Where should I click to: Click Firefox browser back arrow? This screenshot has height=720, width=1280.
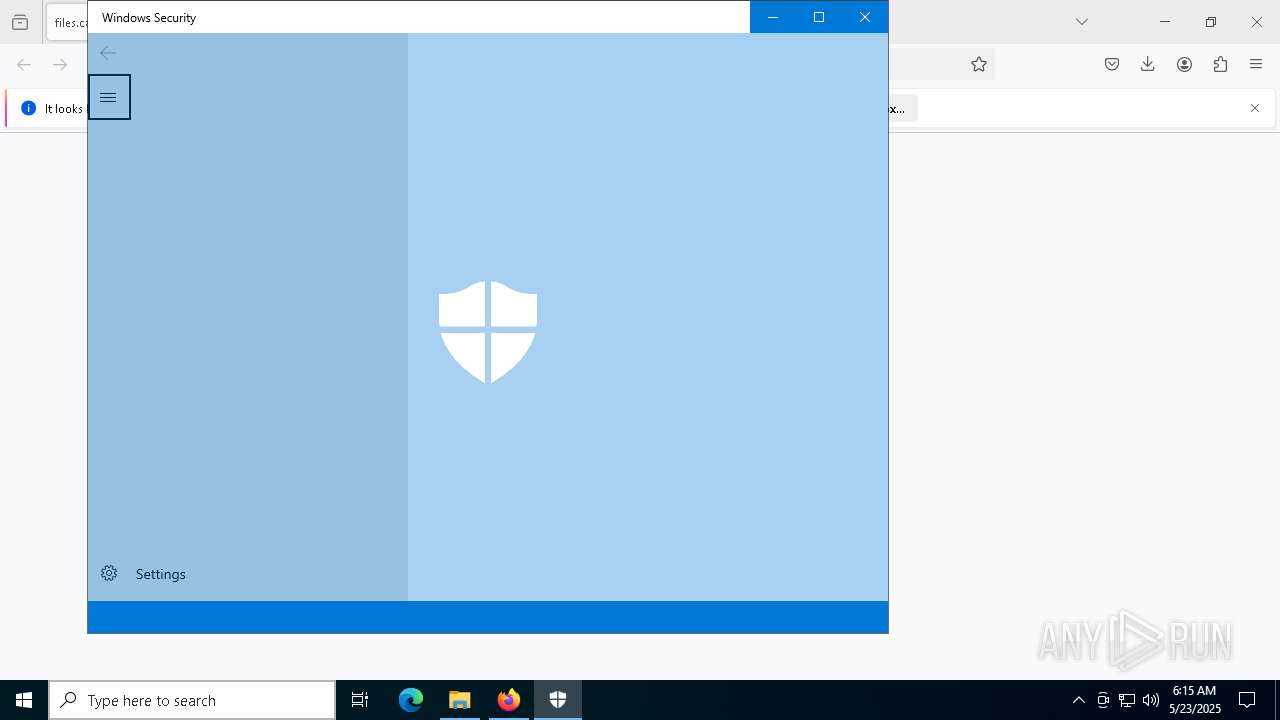pos(24,64)
